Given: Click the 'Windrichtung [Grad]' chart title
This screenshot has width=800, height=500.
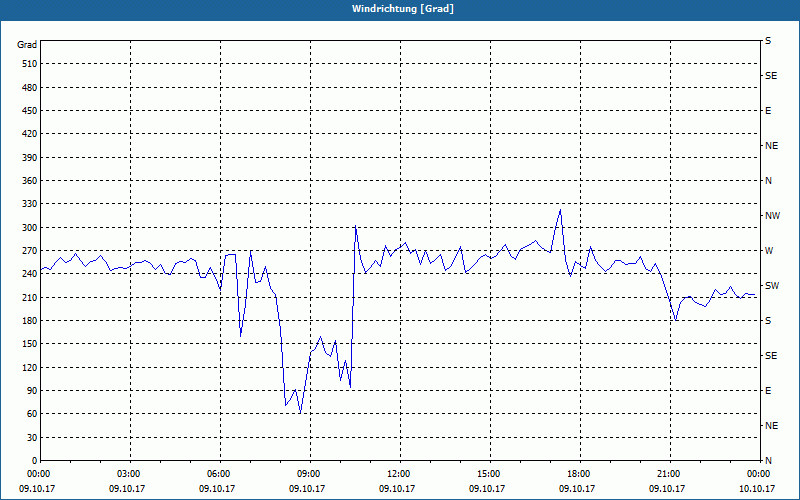Looking at the screenshot, I should 403,9.
